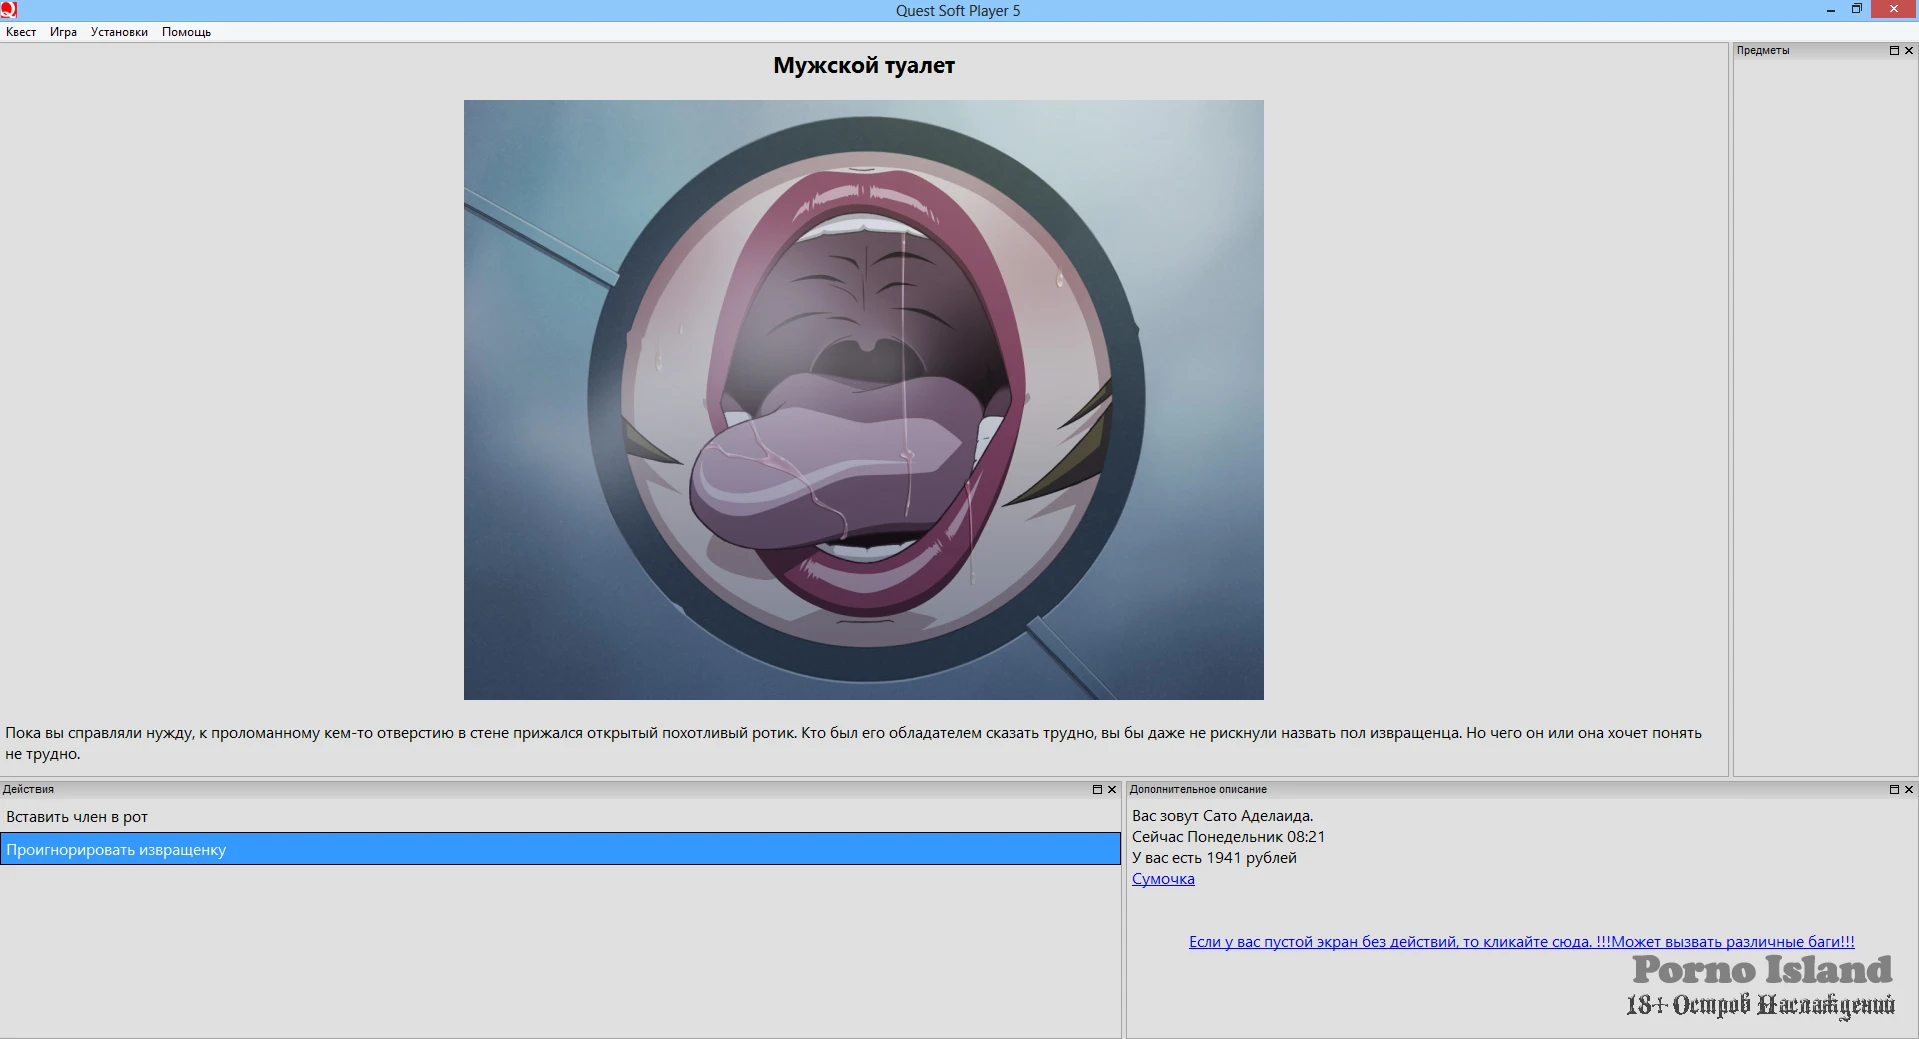Click the empty Предметы items list area

[x=1825, y=400]
